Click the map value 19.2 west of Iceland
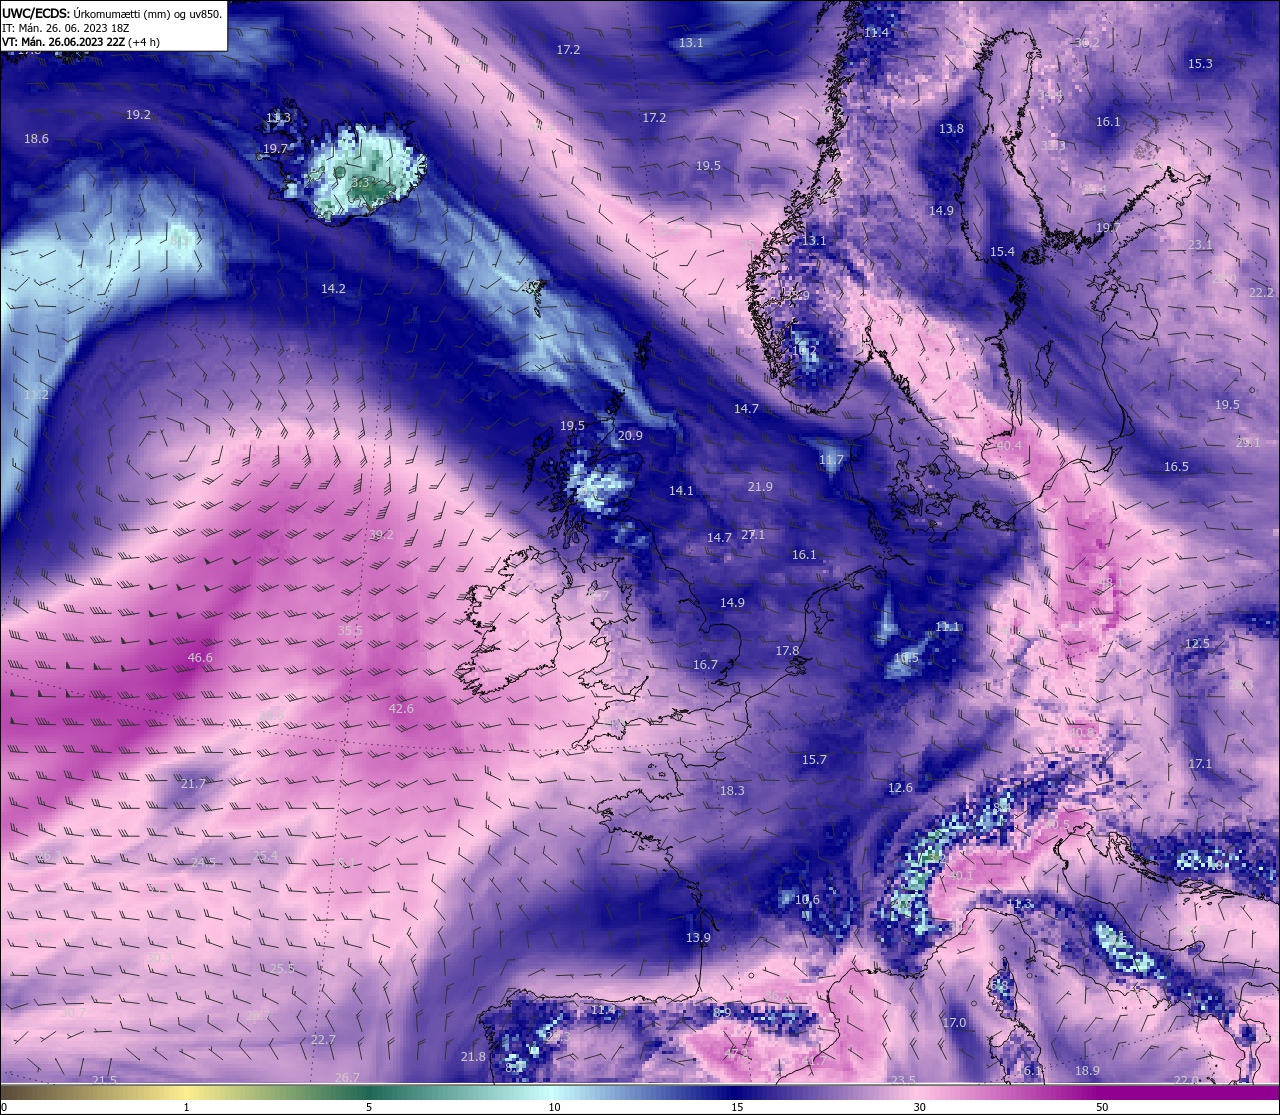The height and width of the screenshot is (1115, 1280). click(138, 115)
